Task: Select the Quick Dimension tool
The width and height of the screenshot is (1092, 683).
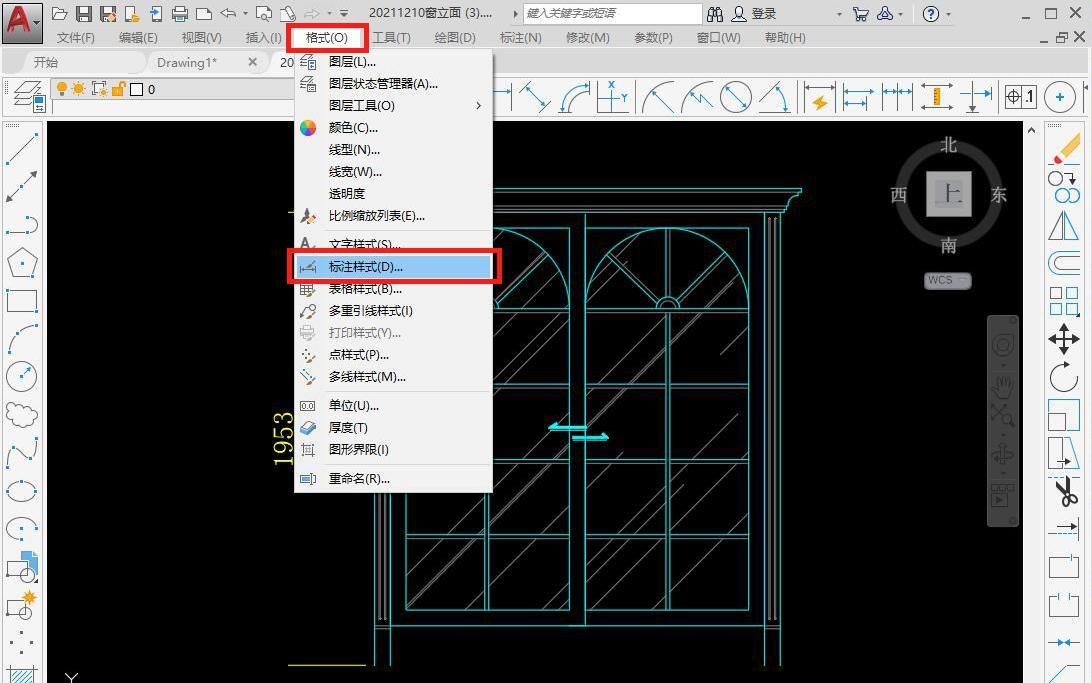Action: [x=820, y=97]
